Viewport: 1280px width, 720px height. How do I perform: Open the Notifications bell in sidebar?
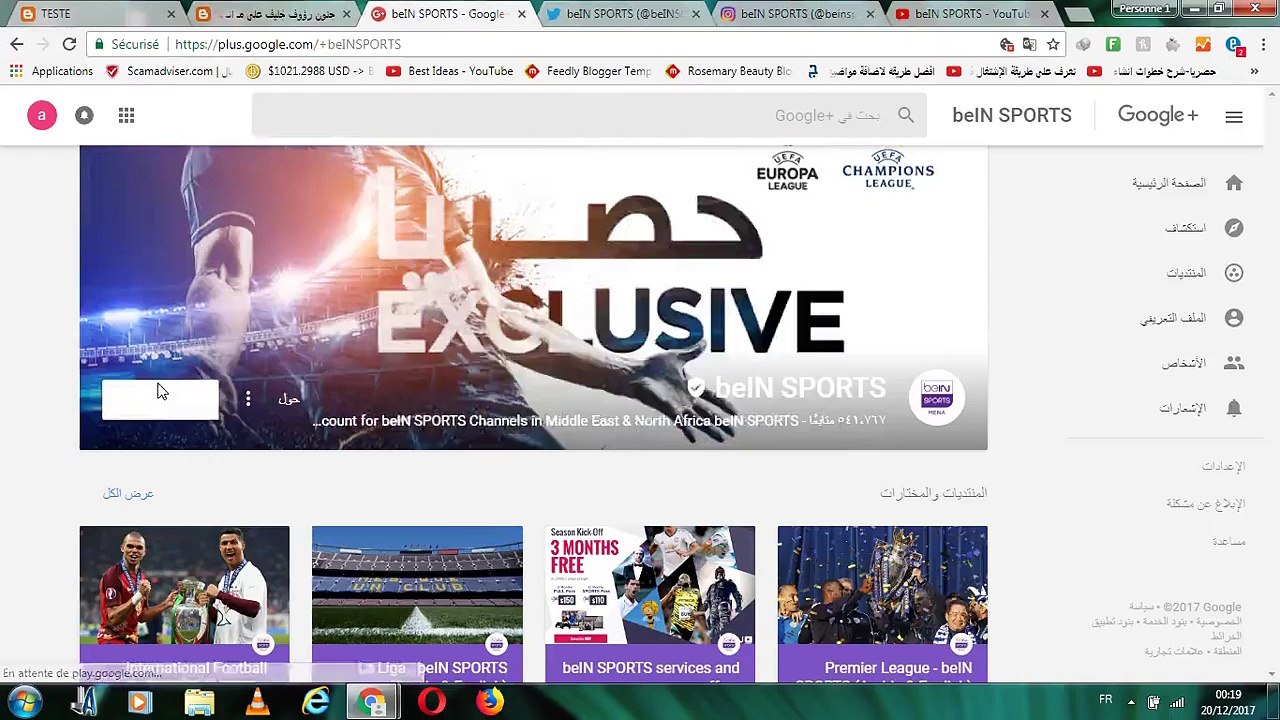coord(1234,408)
